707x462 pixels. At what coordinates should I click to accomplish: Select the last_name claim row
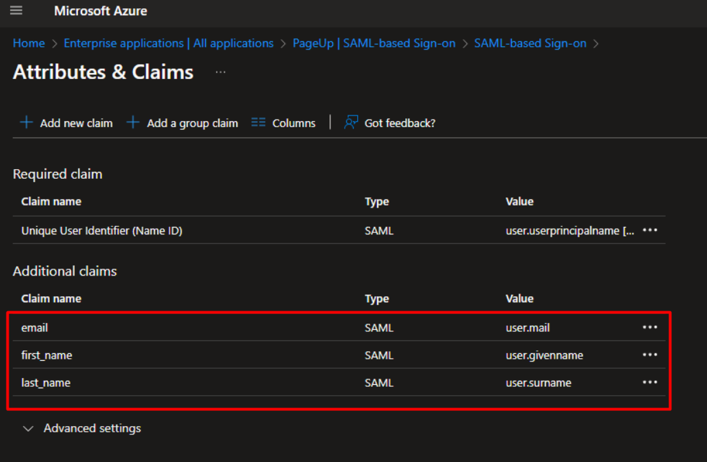(46, 382)
